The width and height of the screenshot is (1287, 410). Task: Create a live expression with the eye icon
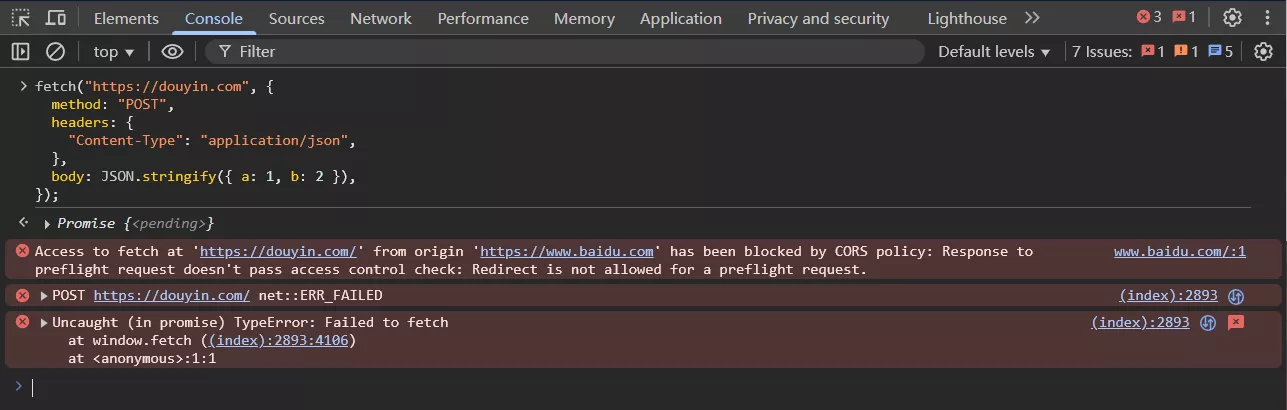172,51
